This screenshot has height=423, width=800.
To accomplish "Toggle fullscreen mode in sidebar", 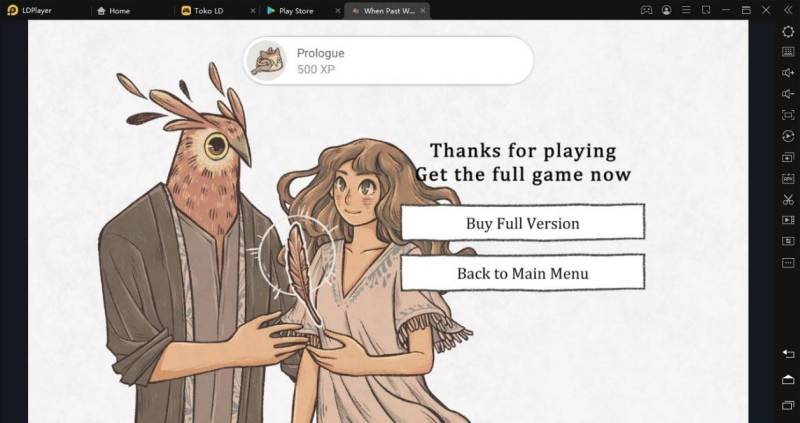I will pyautogui.click(x=788, y=115).
